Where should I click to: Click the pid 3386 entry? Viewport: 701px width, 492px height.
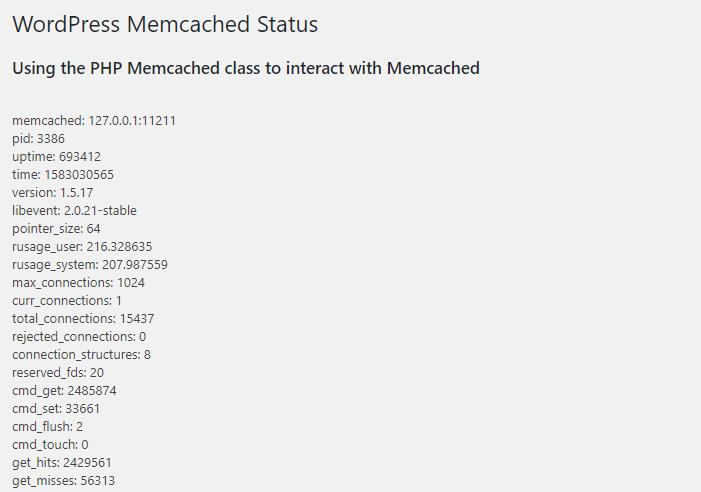point(38,139)
